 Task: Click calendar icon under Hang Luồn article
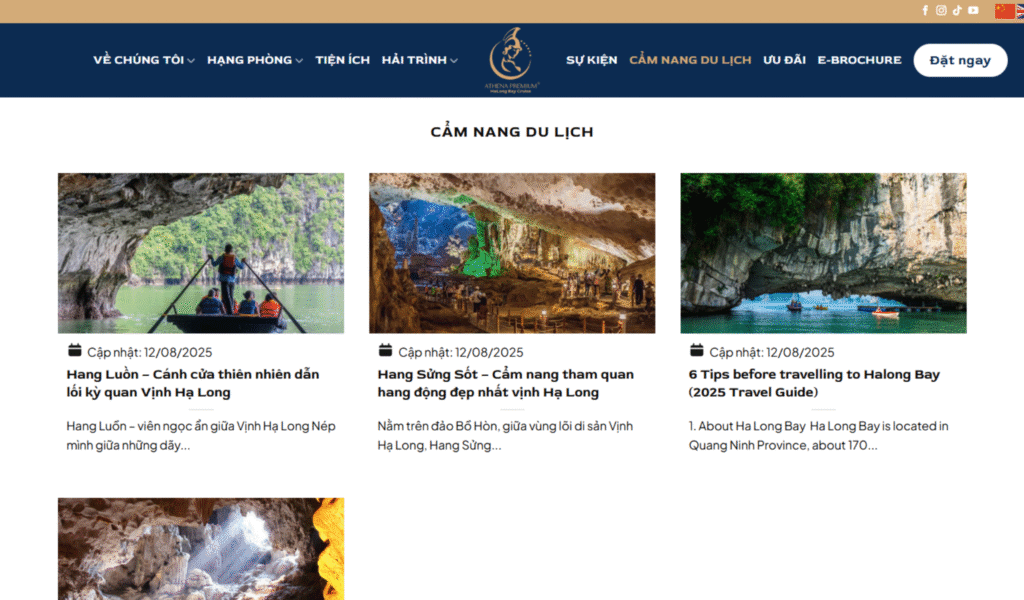pyautogui.click(x=74, y=351)
